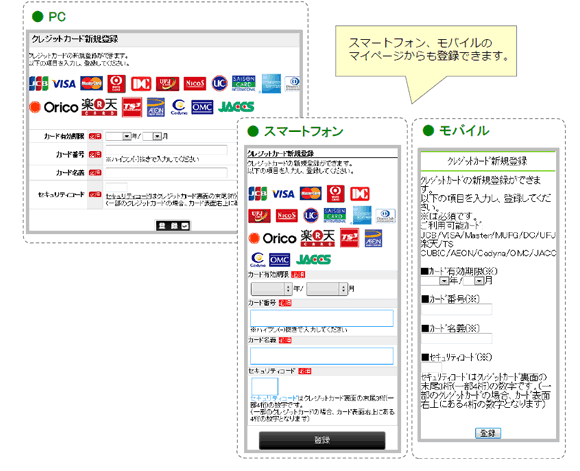Click the card number field in PC form
Image resolution: width=580 pixels, height=471 pixels.
click(x=166, y=150)
